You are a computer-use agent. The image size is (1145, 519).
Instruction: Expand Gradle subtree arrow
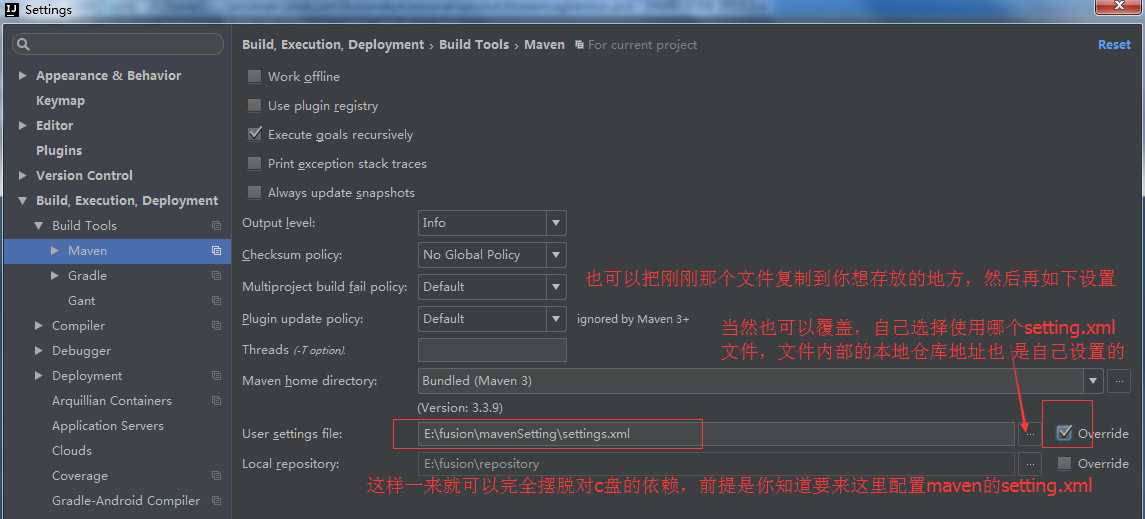(x=55, y=276)
